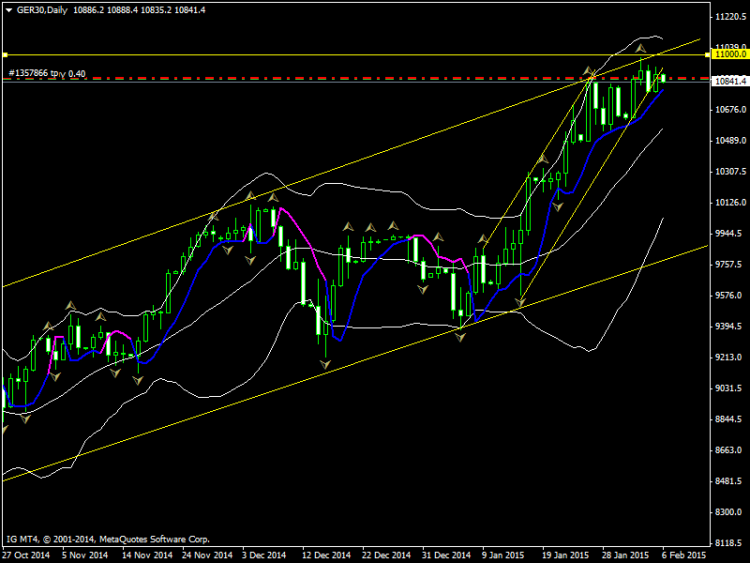This screenshot has height=563, width=750.
Task: Click the 11220.5 price scale label
Action: coord(730,17)
